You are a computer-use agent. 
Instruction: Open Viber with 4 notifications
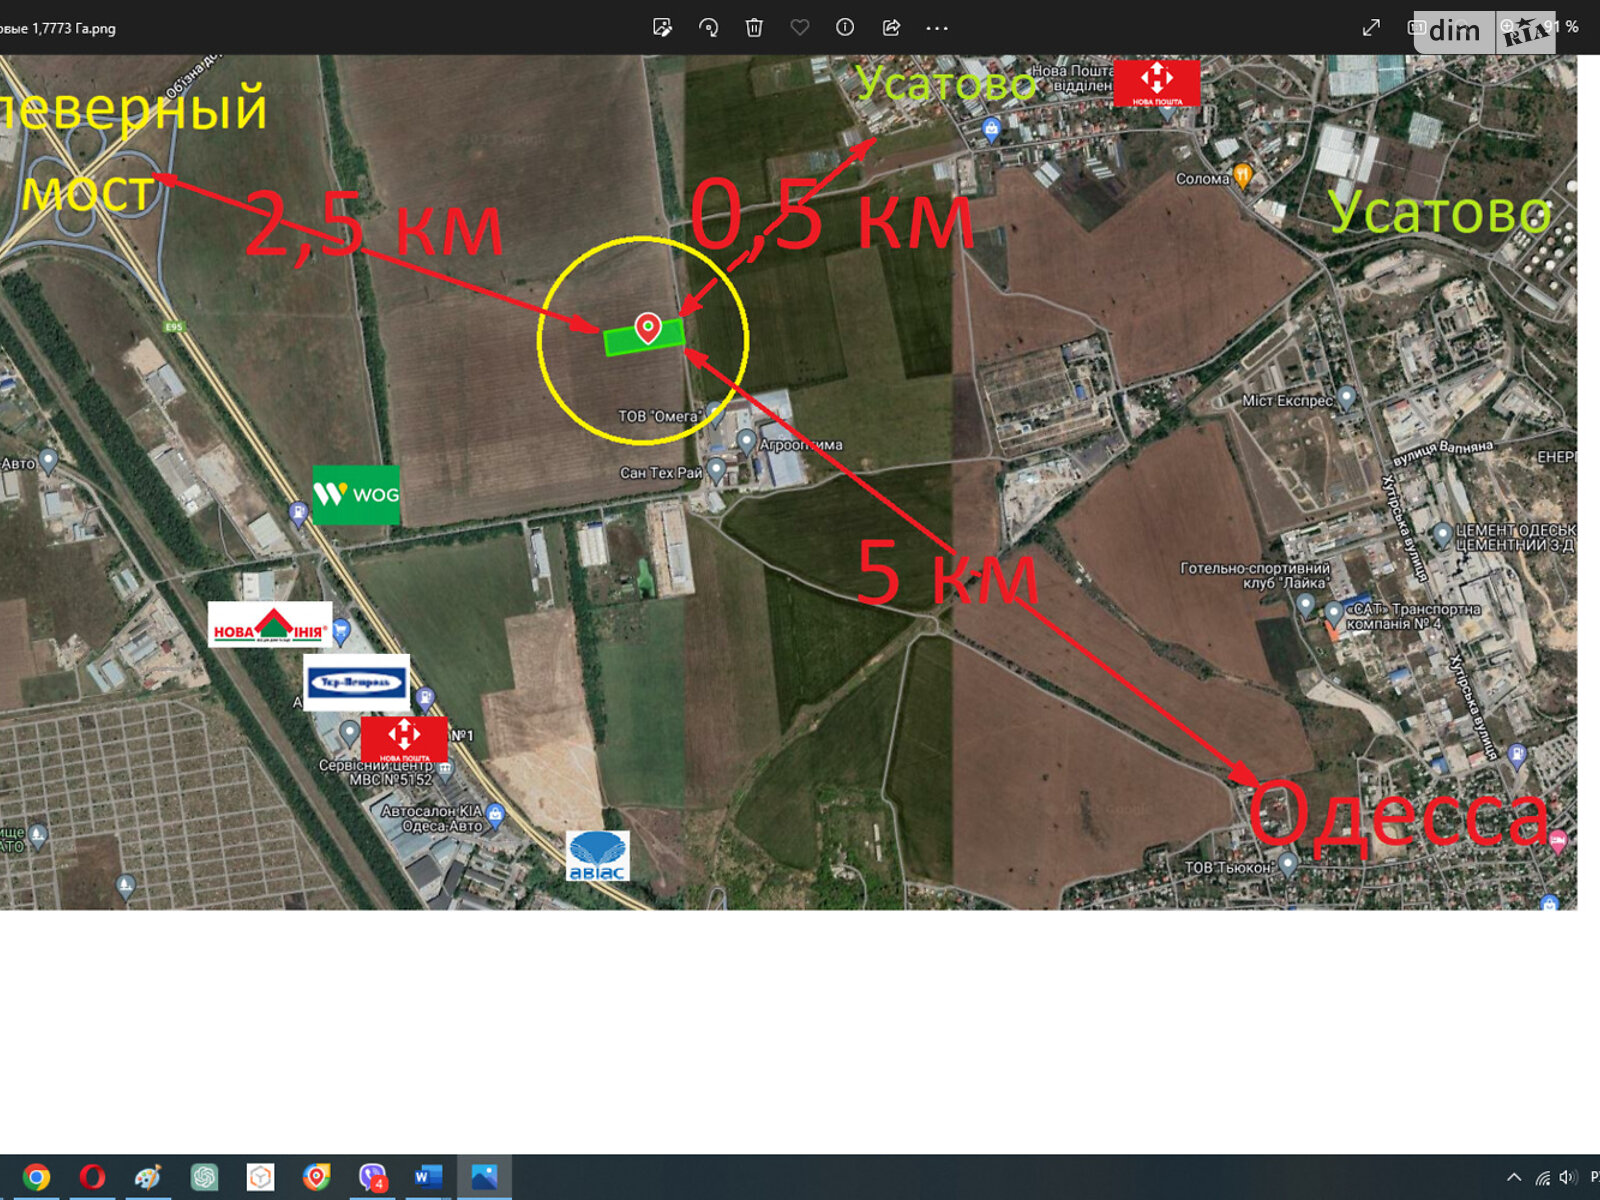pyautogui.click(x=372, y=1177)
